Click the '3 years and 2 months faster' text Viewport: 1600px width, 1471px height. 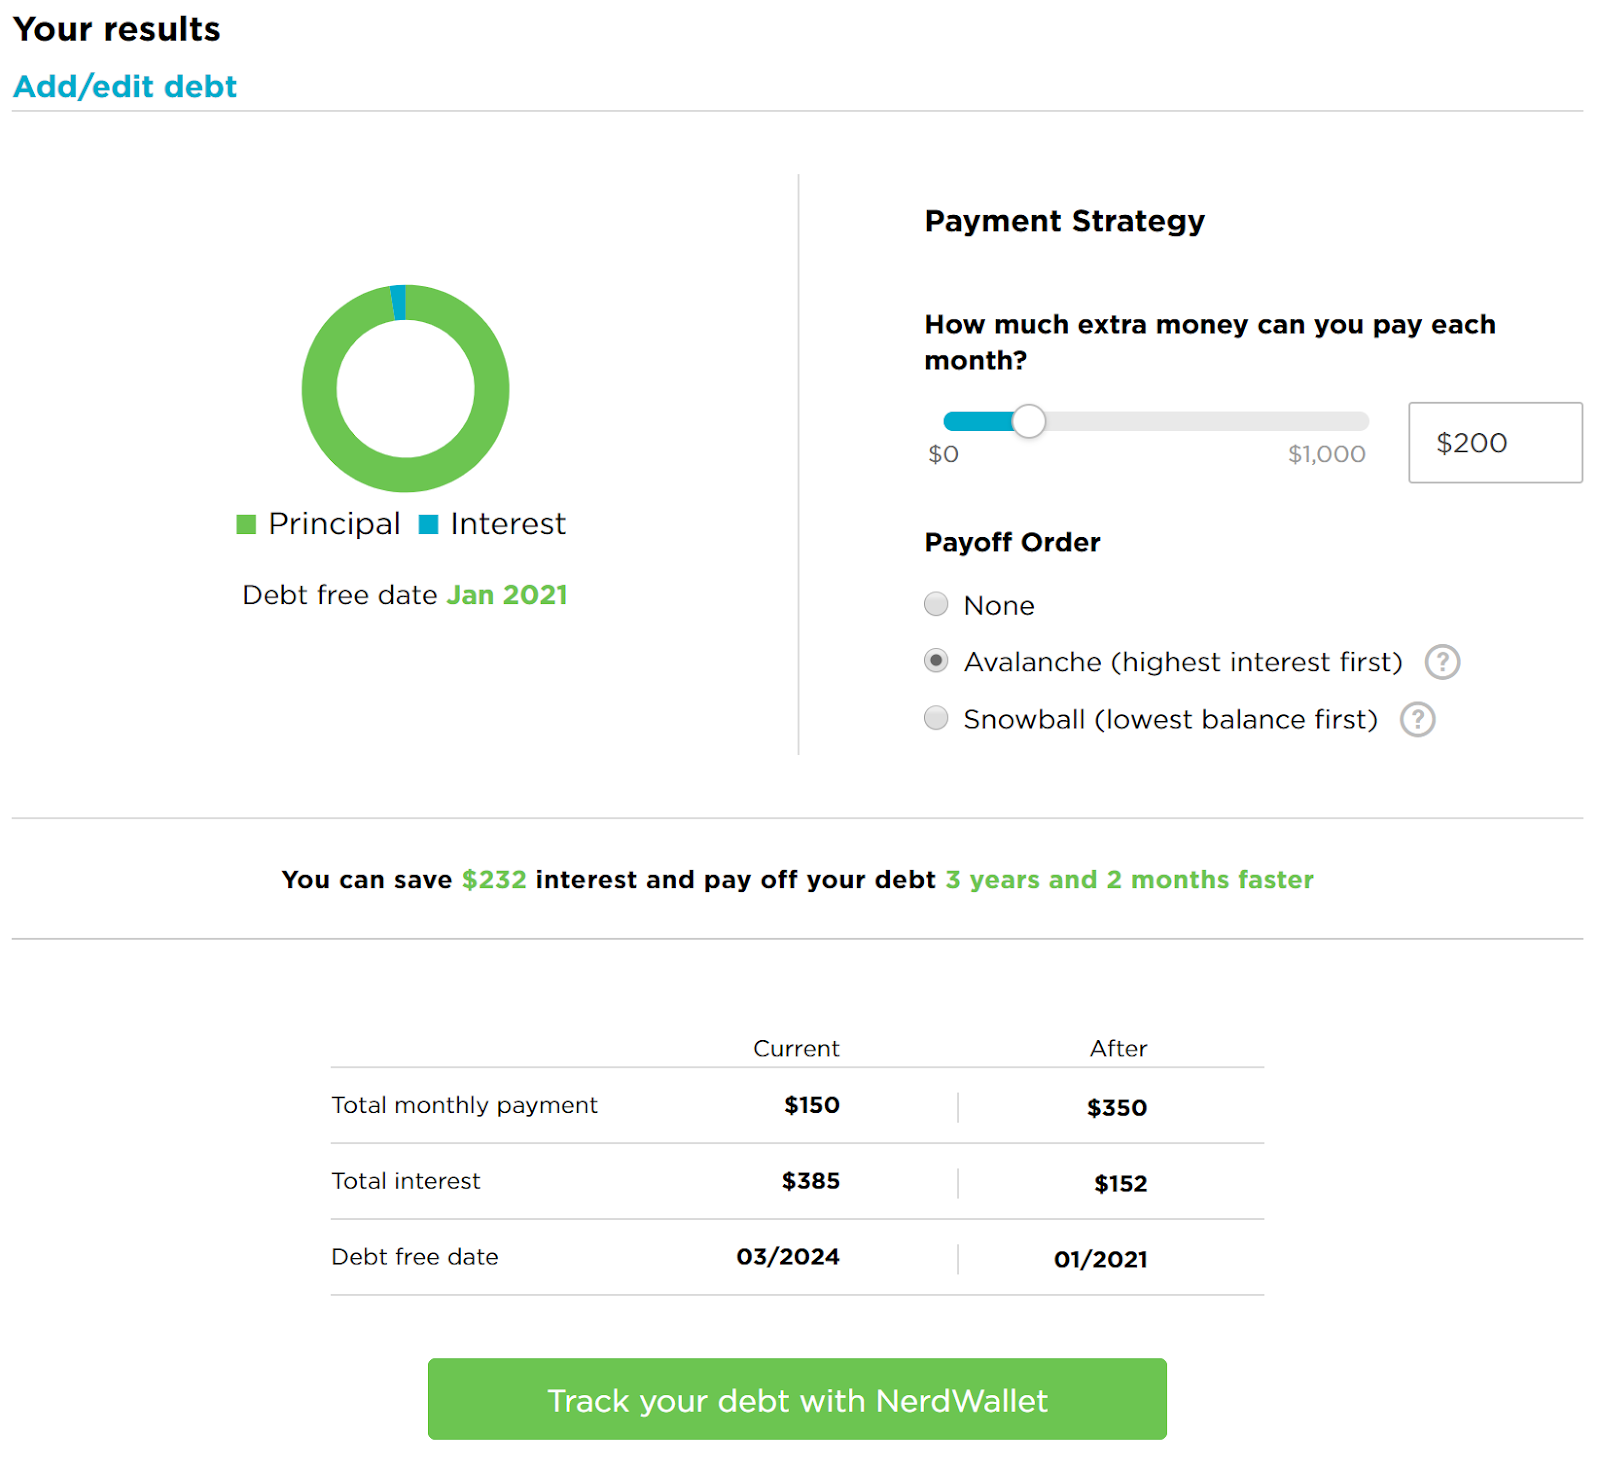[x=1129, y=880]
